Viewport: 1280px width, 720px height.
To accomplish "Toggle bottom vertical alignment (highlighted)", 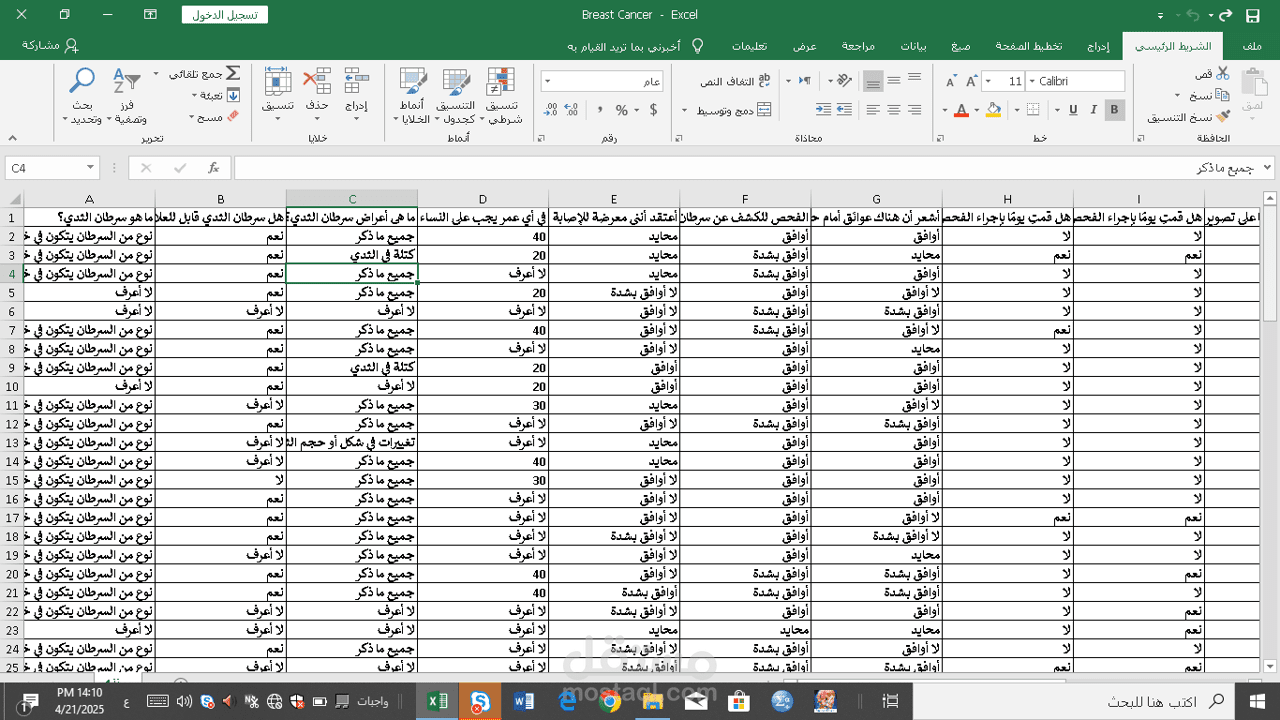I will click(873, 81).
